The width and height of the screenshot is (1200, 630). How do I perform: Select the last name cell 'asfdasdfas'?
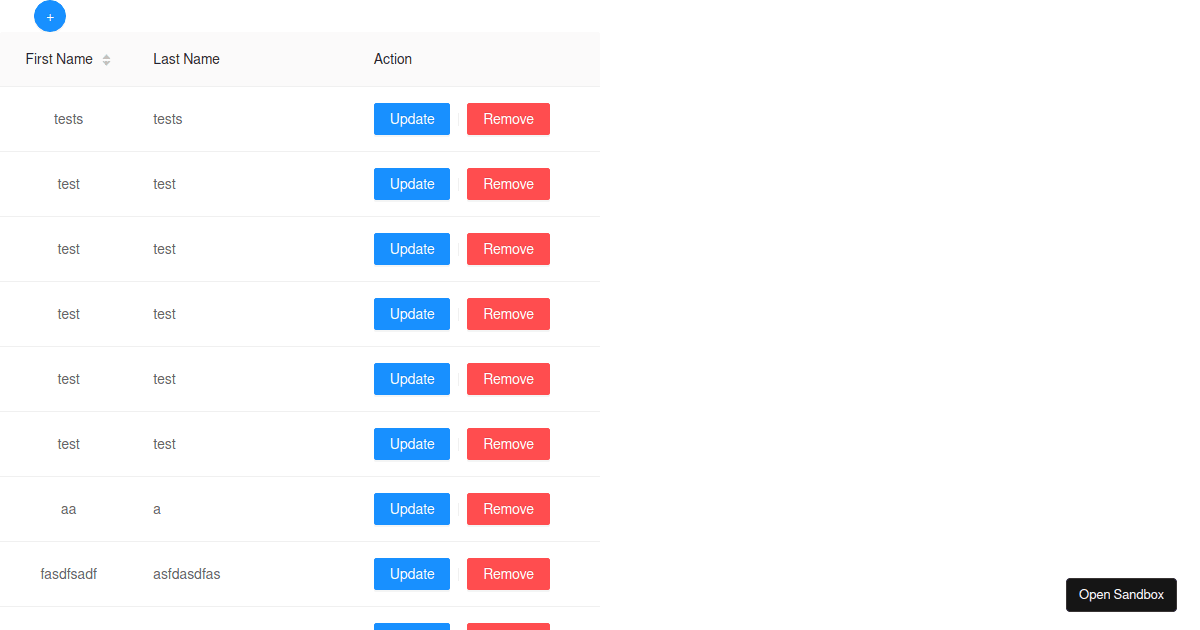point(187,574)
